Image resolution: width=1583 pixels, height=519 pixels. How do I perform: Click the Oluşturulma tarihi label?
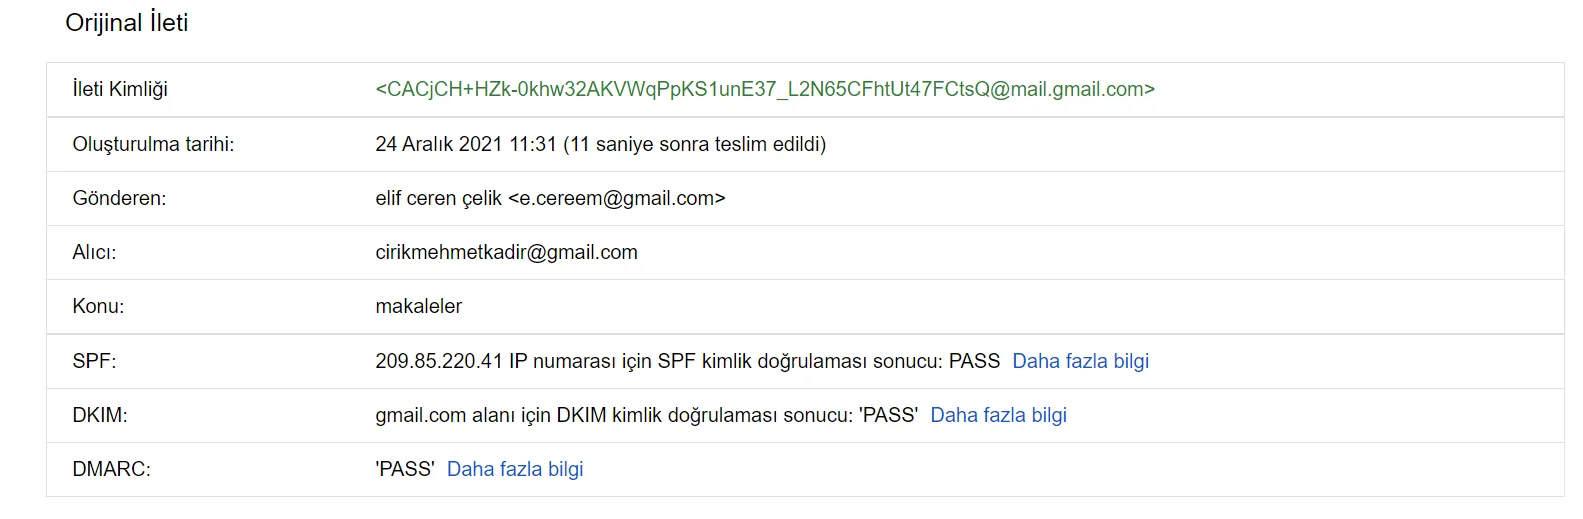(153, 144)
